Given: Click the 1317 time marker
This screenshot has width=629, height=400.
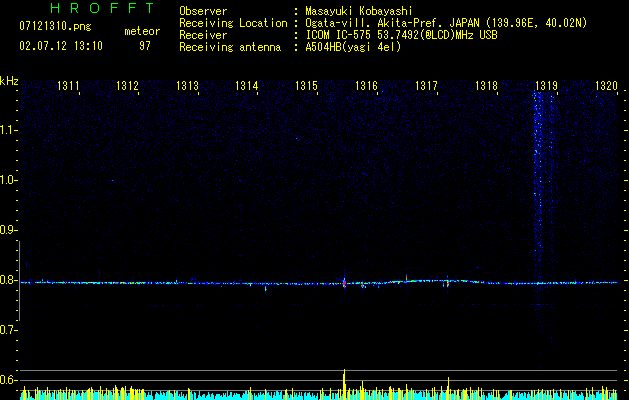Looking at the screenshot, I should (x=426, y=86).
